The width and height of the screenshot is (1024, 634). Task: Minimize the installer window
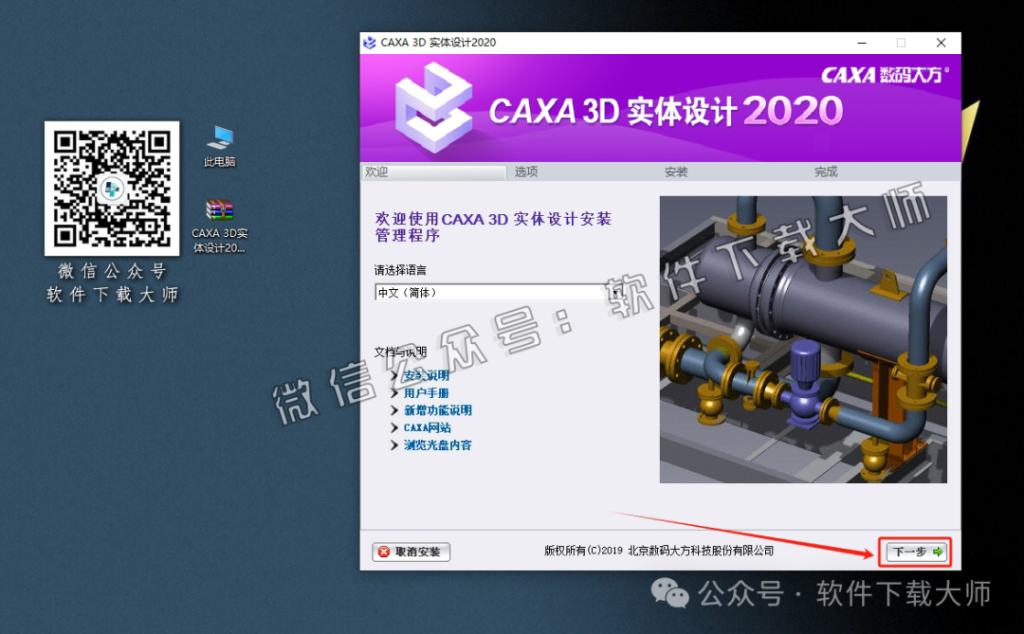coord(862,42)
